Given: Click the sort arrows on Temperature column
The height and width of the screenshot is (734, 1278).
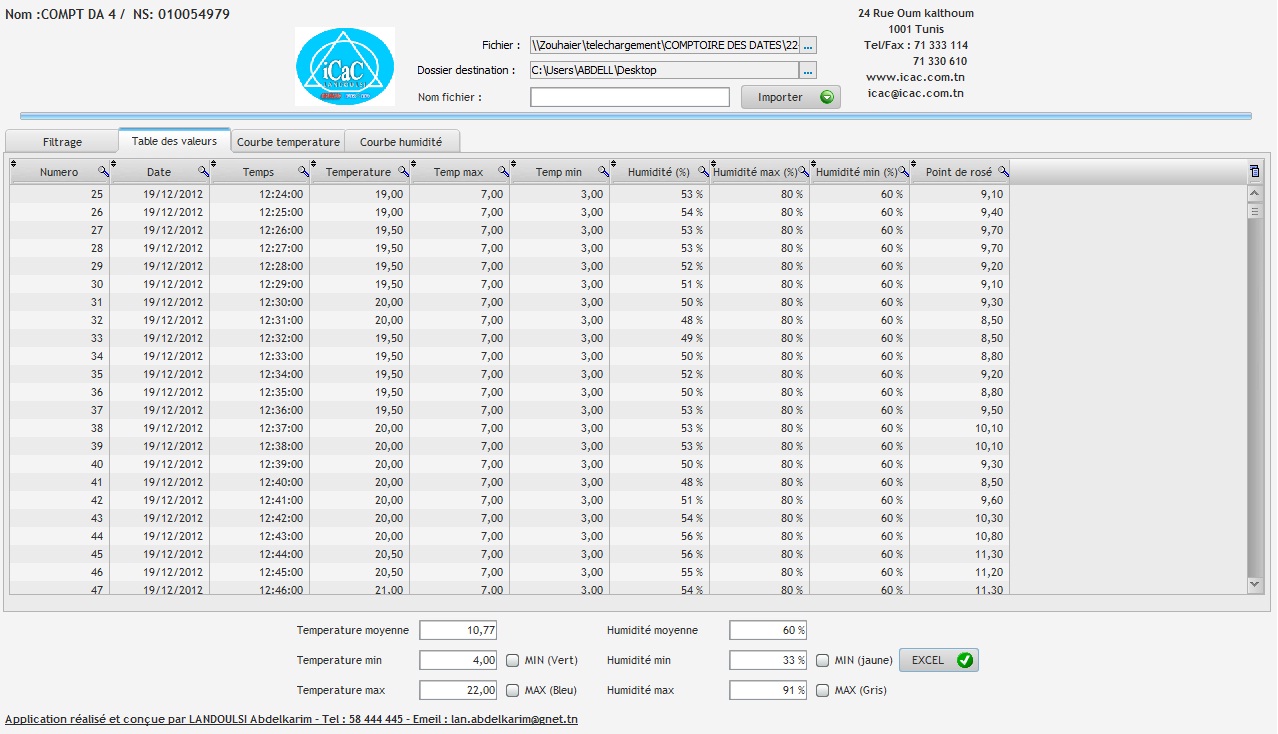Looking at the screenshot, I should (314, 164).
